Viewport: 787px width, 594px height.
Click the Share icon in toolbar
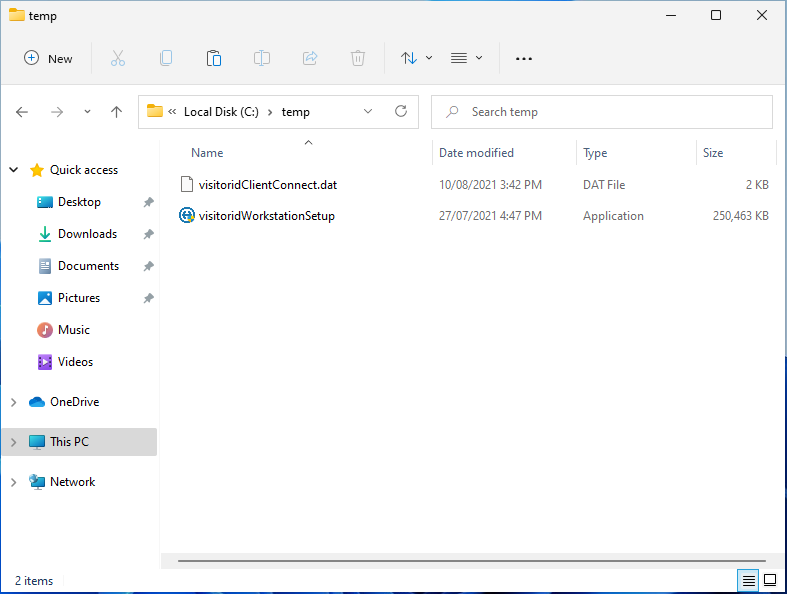coord(310,58)
